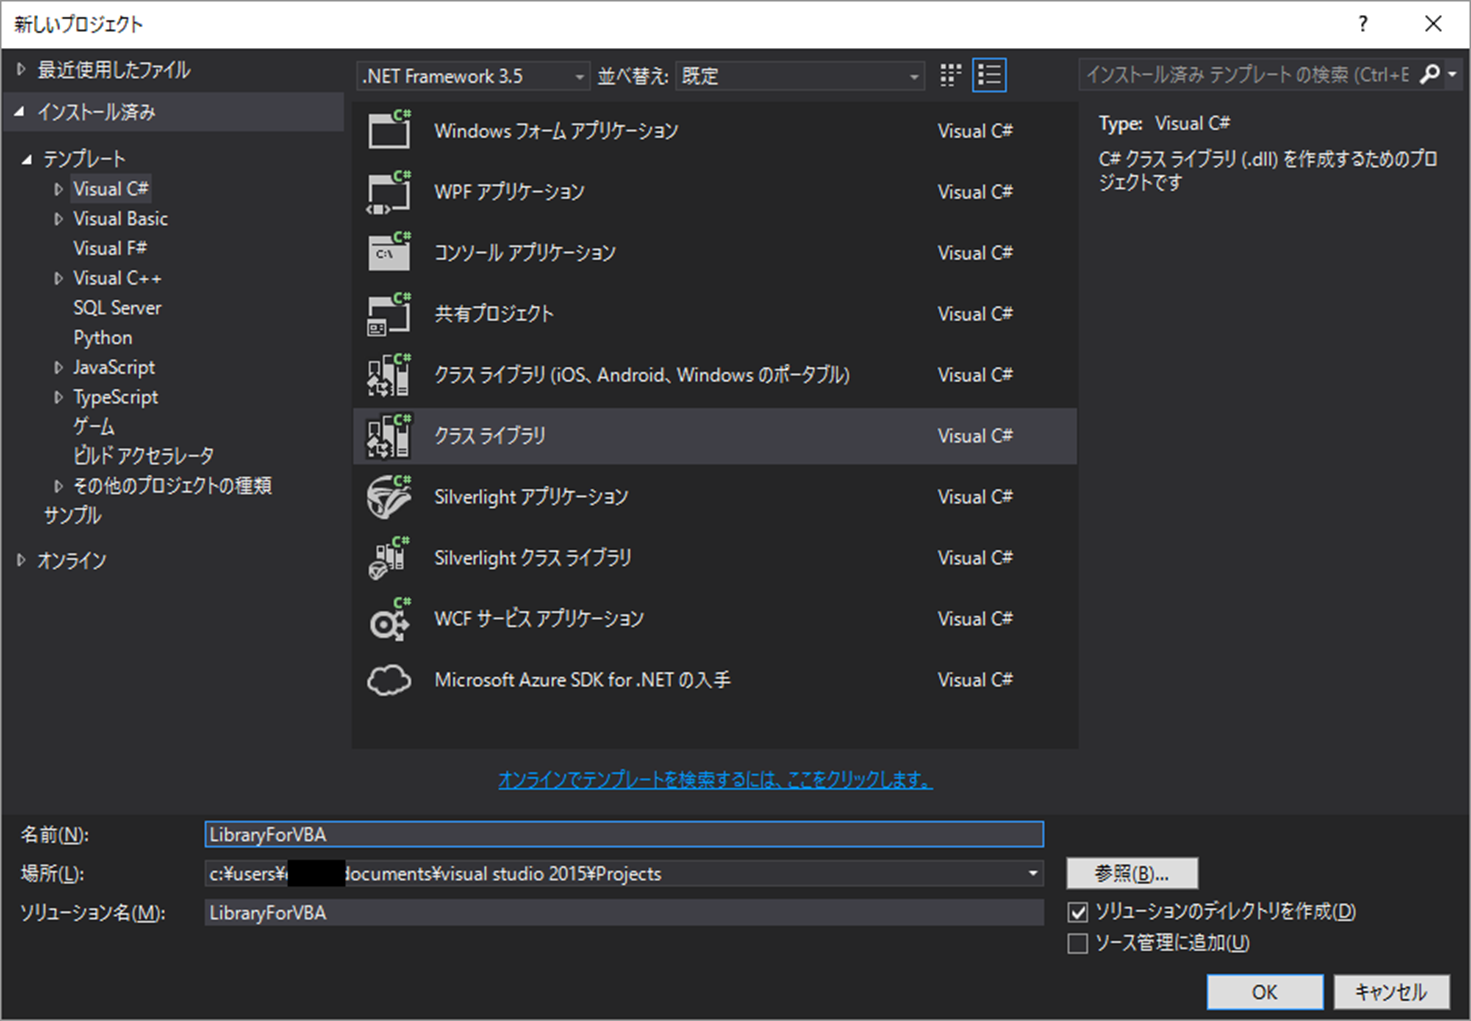The width and height of the screenshot is (1471, 1021).
Task: Select the Windows フォーム アプリケーション template icon
Action: coord(389,131)
